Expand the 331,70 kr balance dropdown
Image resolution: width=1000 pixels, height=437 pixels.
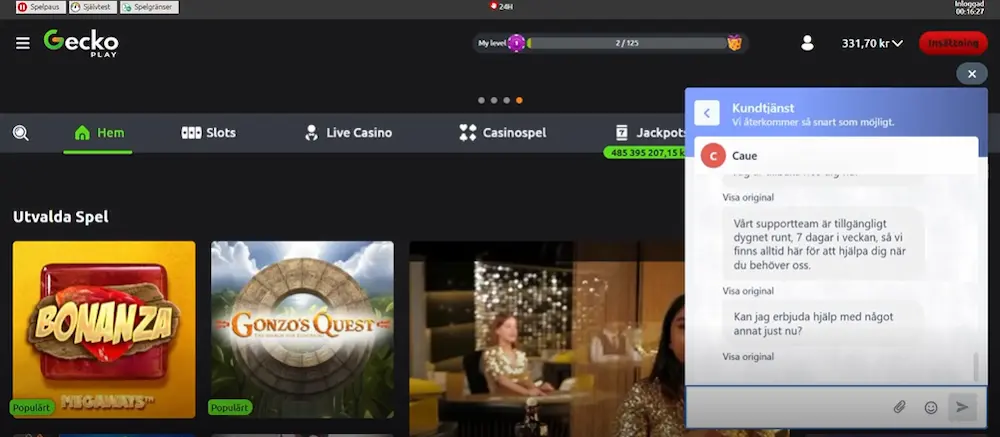coord(872,43)
